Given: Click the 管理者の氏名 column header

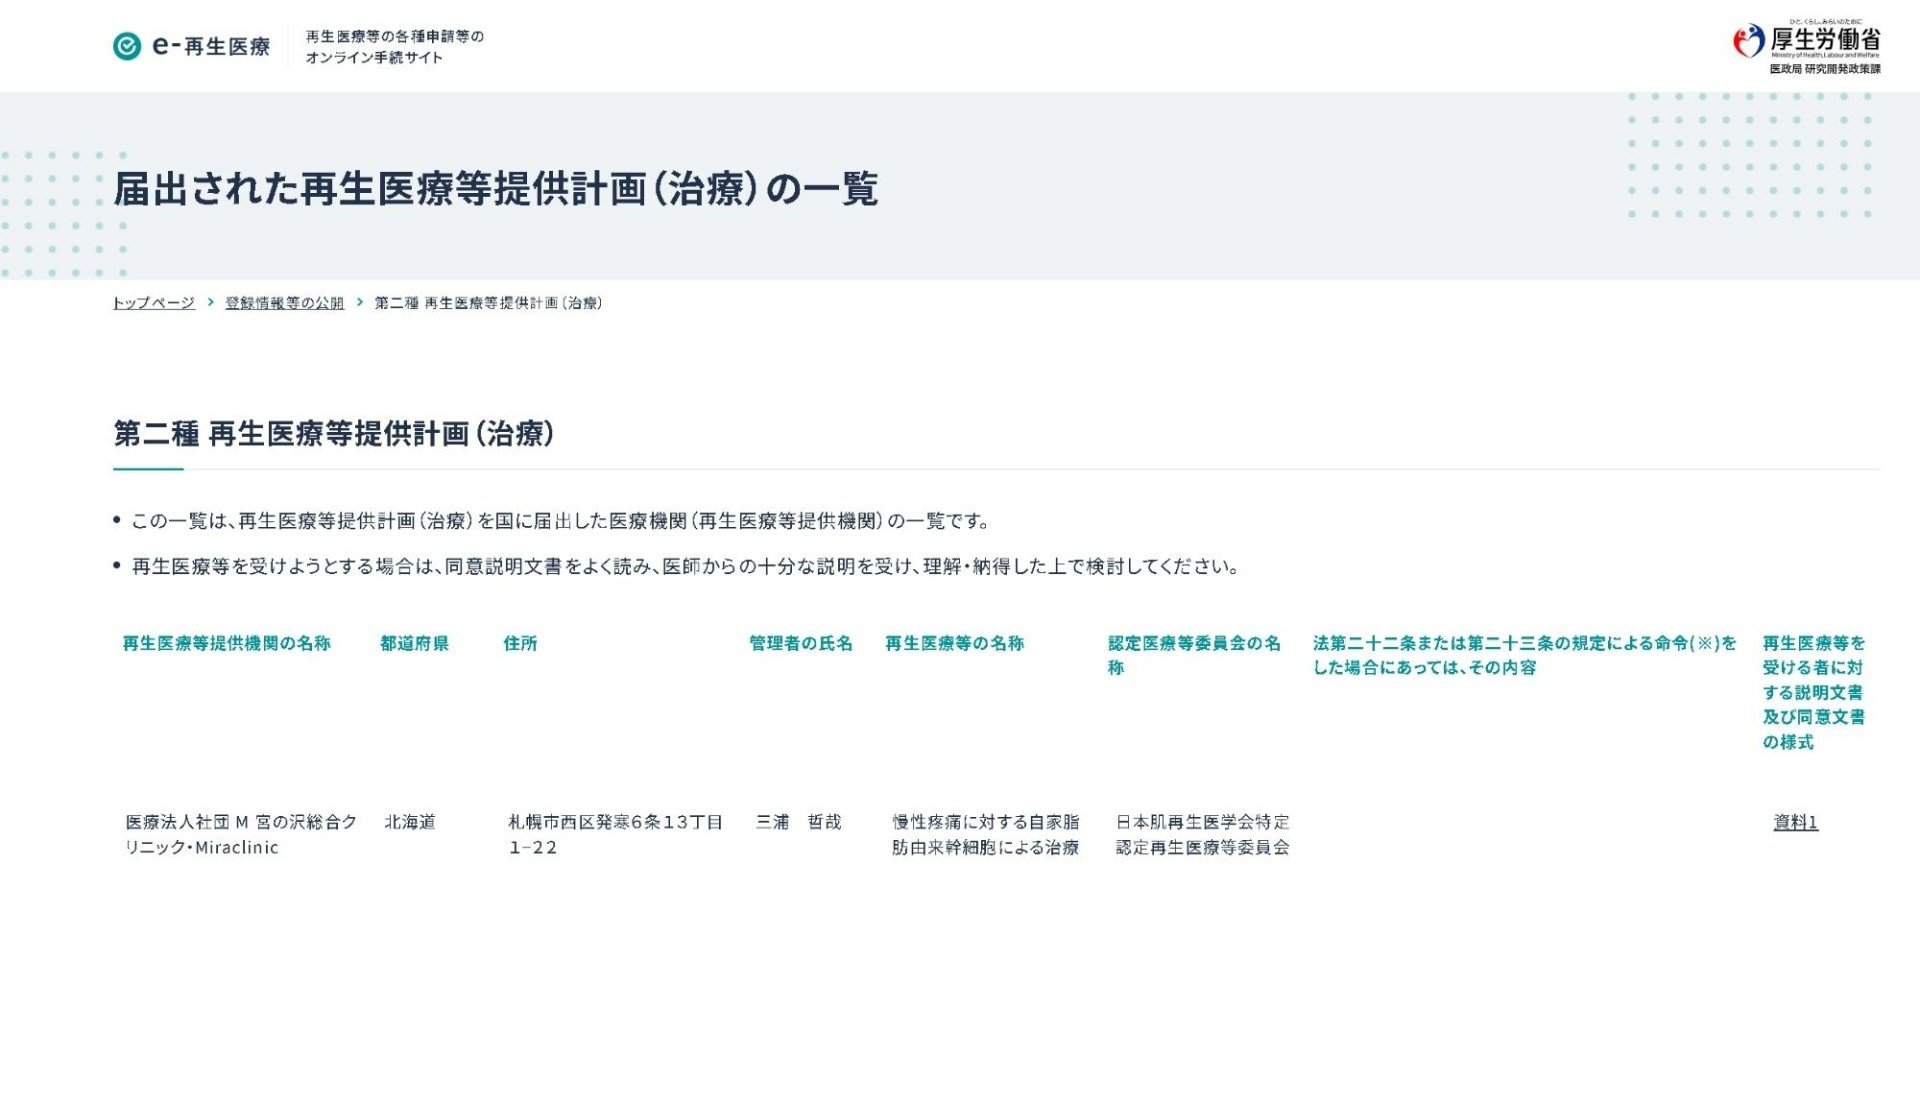Looking at the screenshot, I should pos(801,643).
